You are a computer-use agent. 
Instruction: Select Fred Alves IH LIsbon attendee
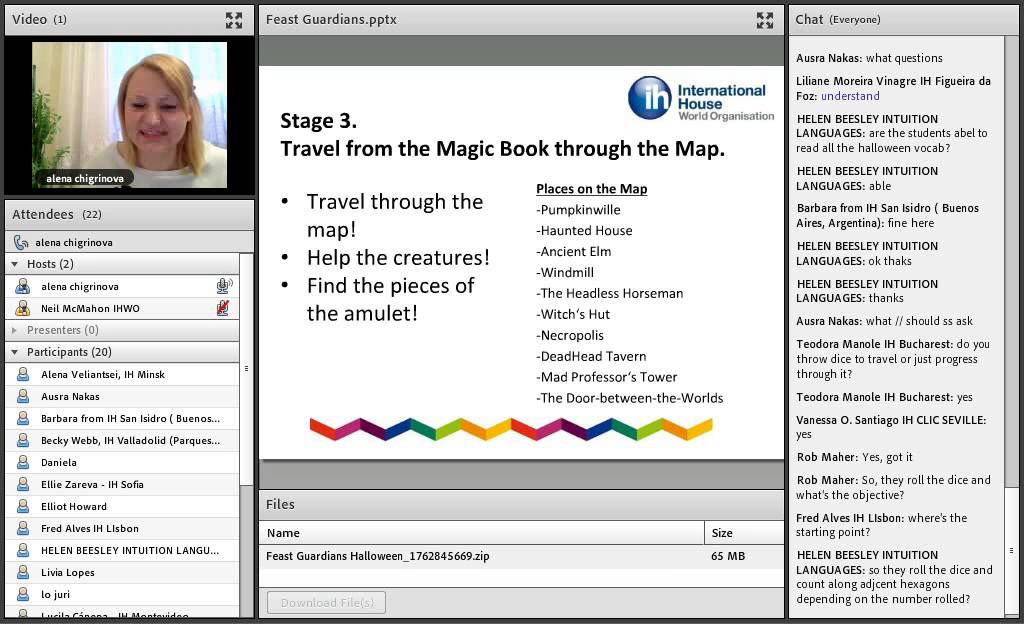(x=122, y=529)
